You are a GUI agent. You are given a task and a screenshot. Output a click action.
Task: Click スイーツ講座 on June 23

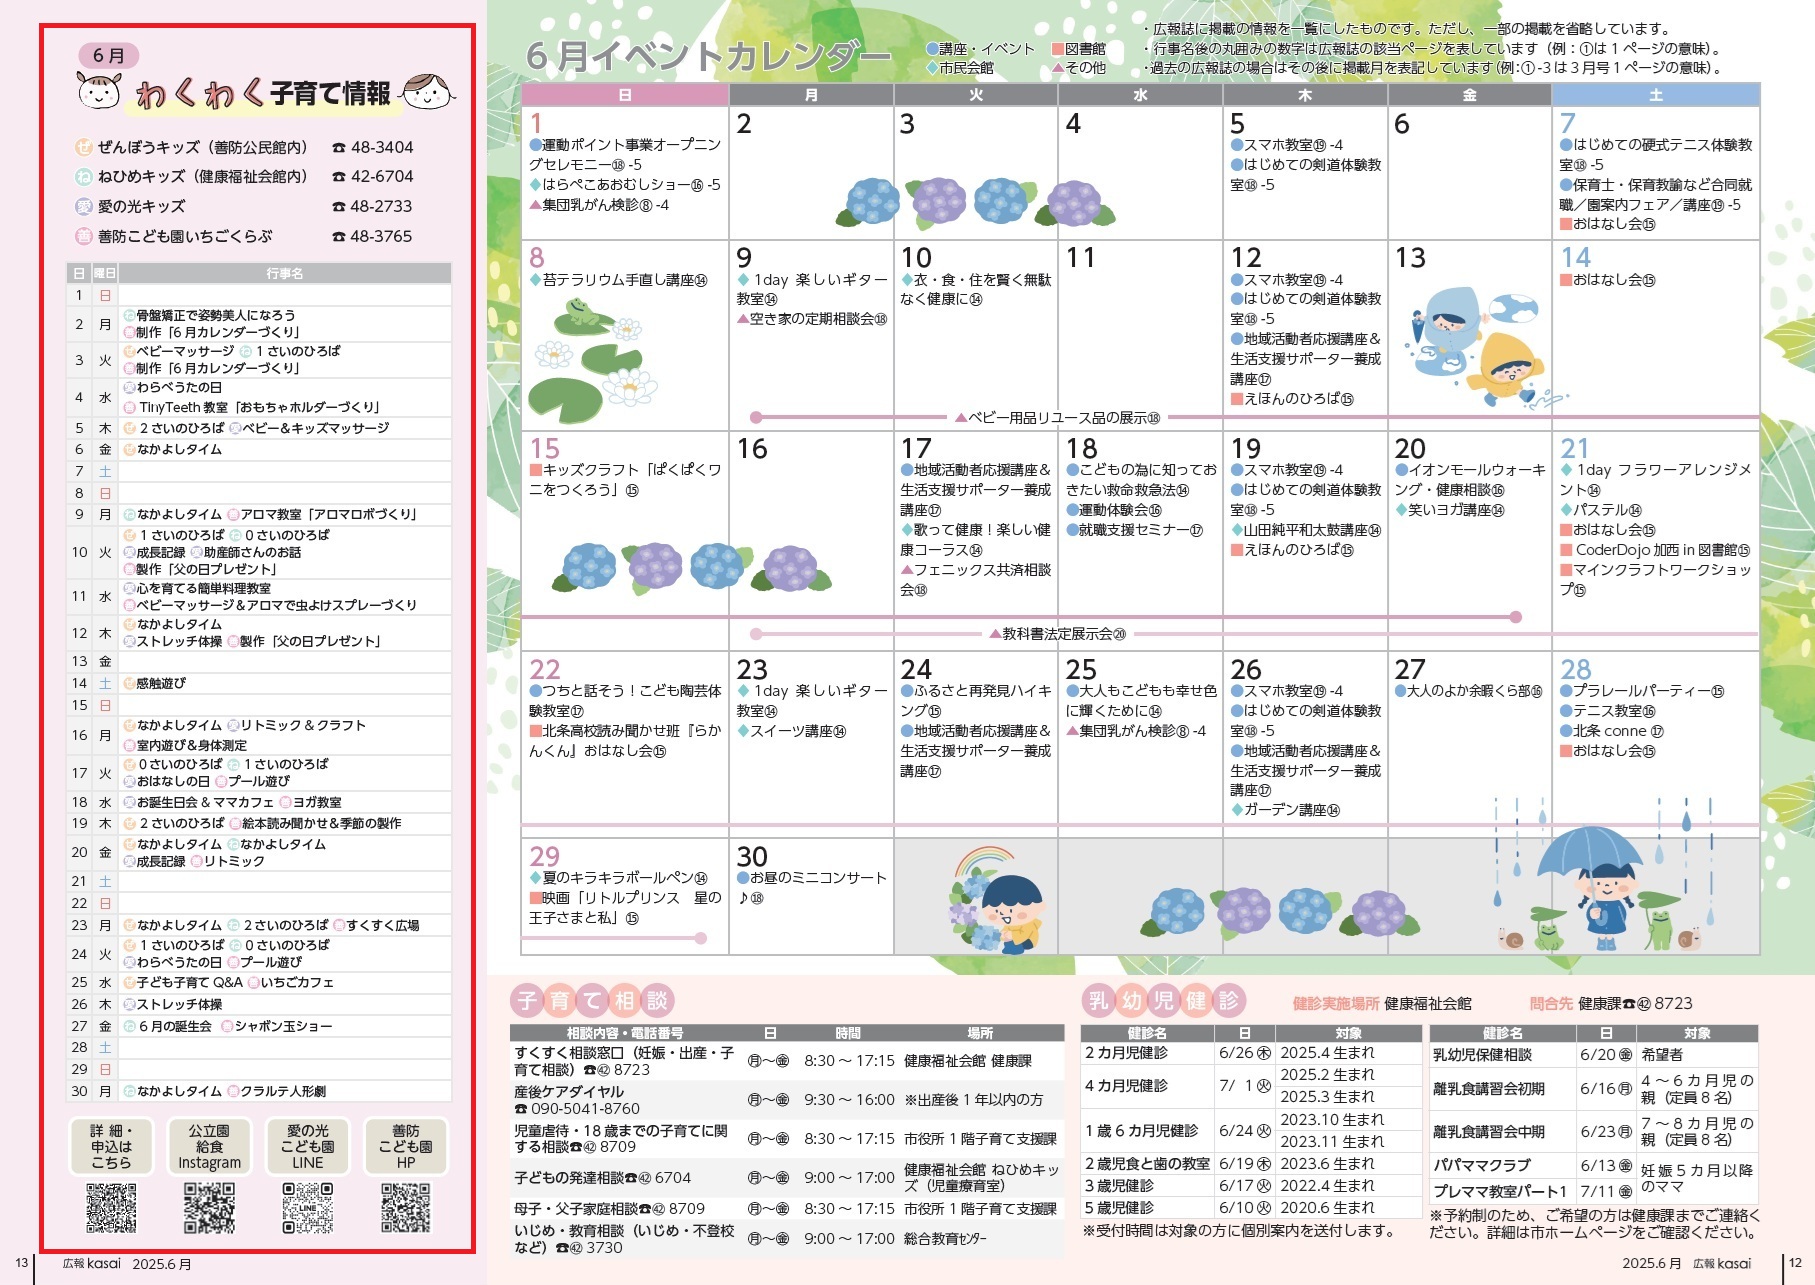coord(792,731)
